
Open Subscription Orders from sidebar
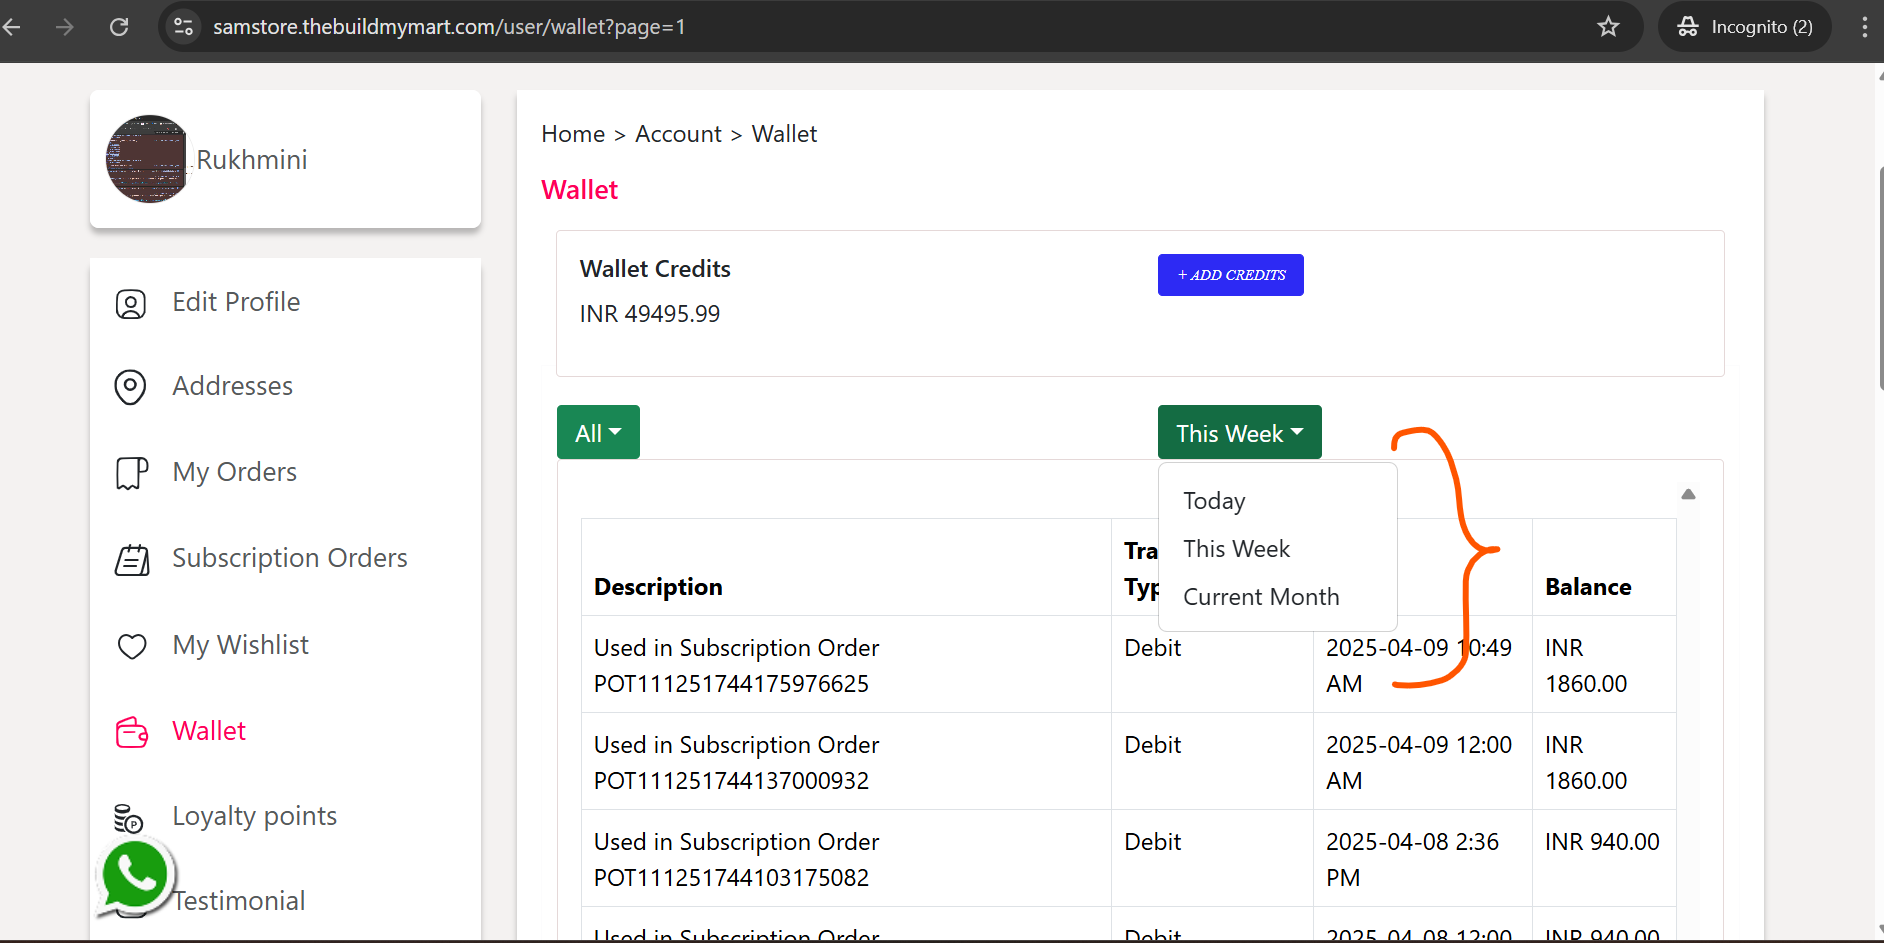(x=290, y=558)
